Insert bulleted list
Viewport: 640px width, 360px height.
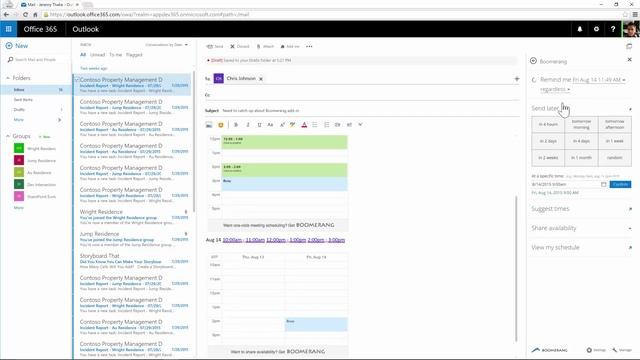(315, 125)
